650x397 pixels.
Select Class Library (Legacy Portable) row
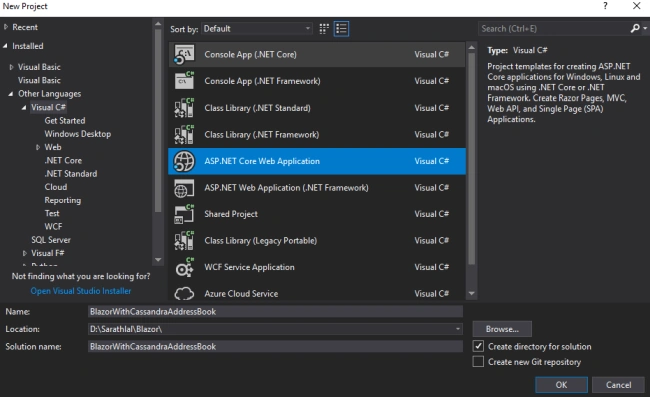317,241
